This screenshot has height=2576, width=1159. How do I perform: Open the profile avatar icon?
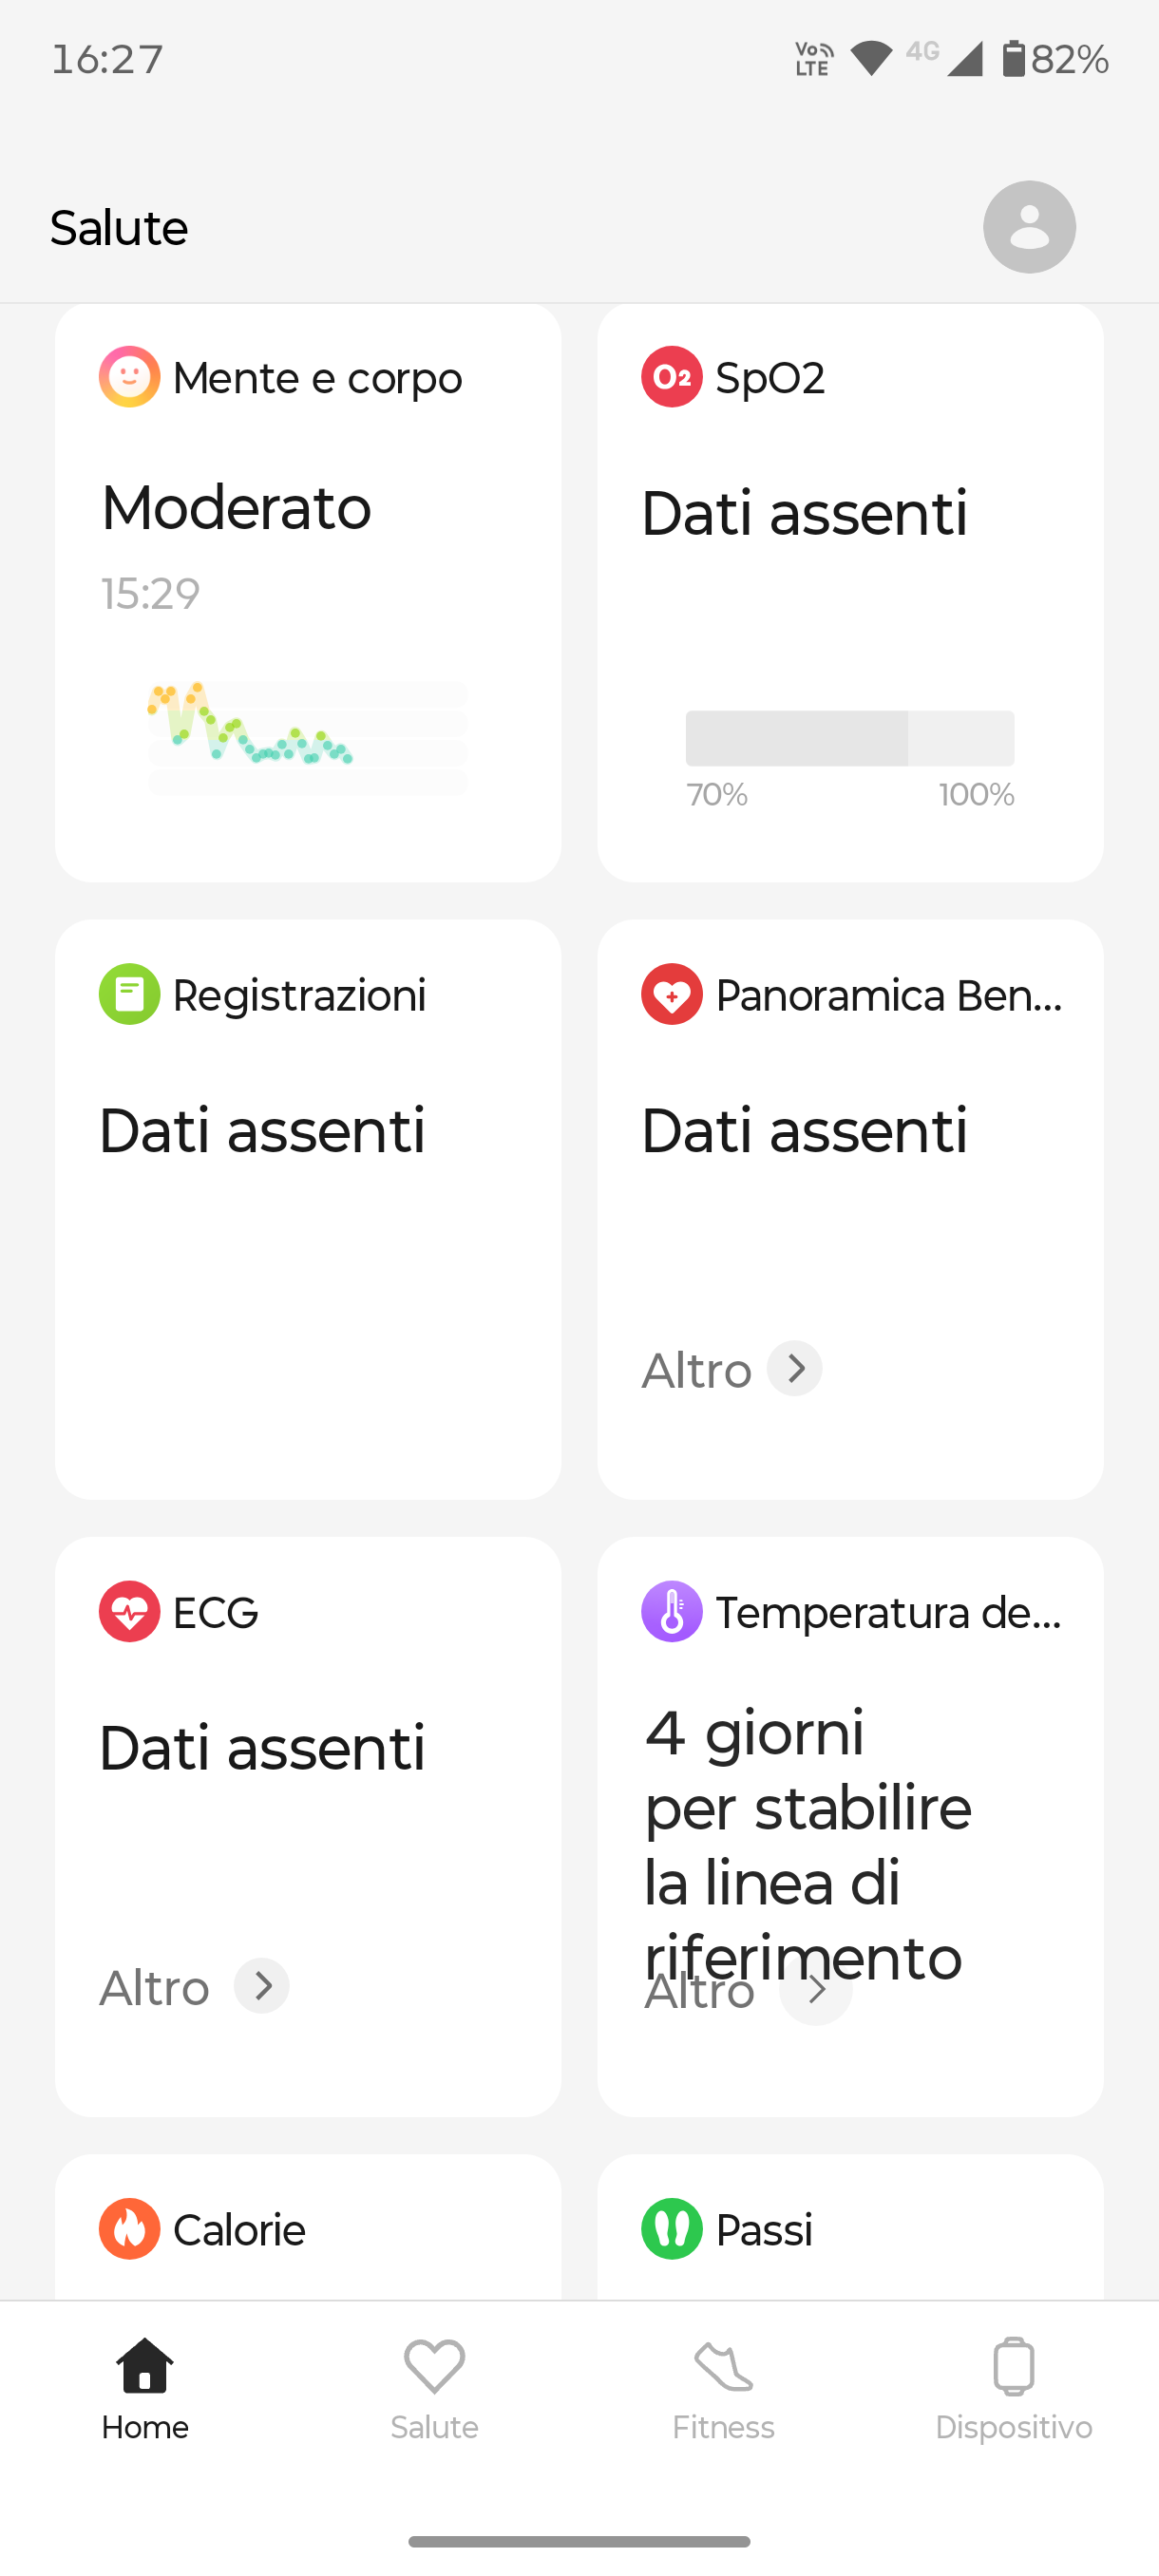(x=1029, y=227)
